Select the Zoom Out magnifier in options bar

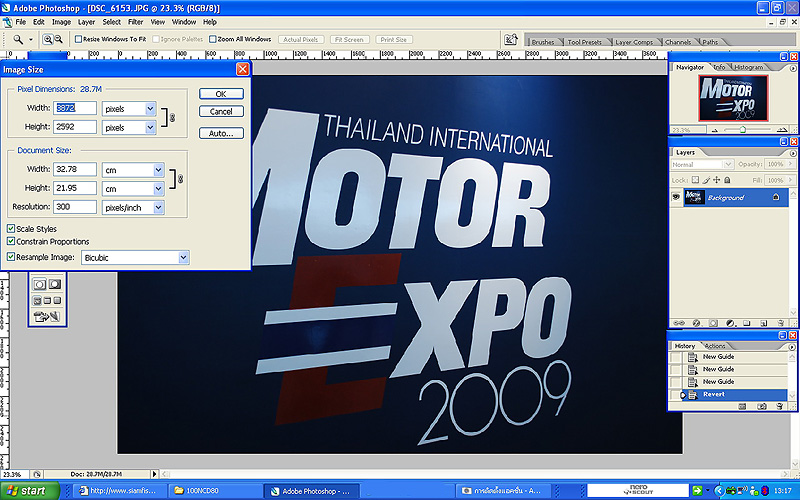click(x=58, y=39)
